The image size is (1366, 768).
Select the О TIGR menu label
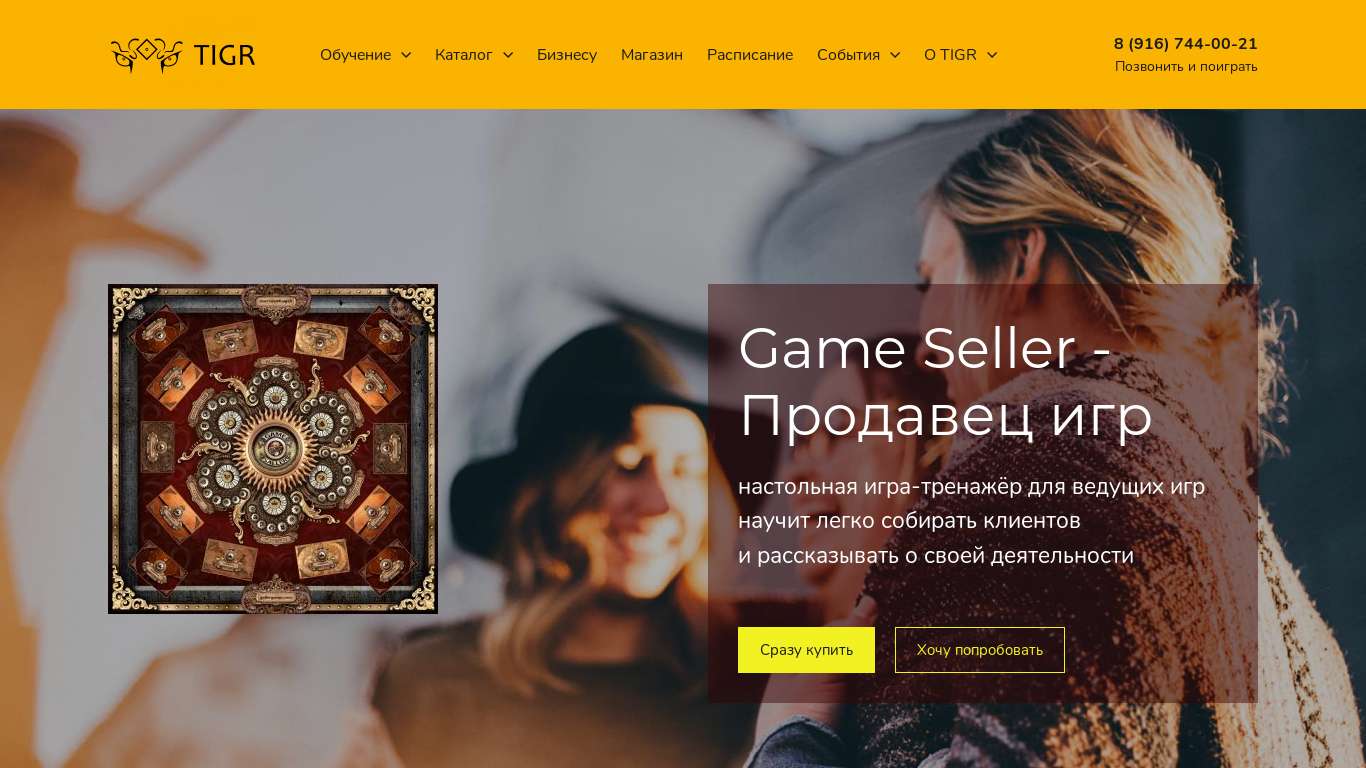[x=950, y=55]
